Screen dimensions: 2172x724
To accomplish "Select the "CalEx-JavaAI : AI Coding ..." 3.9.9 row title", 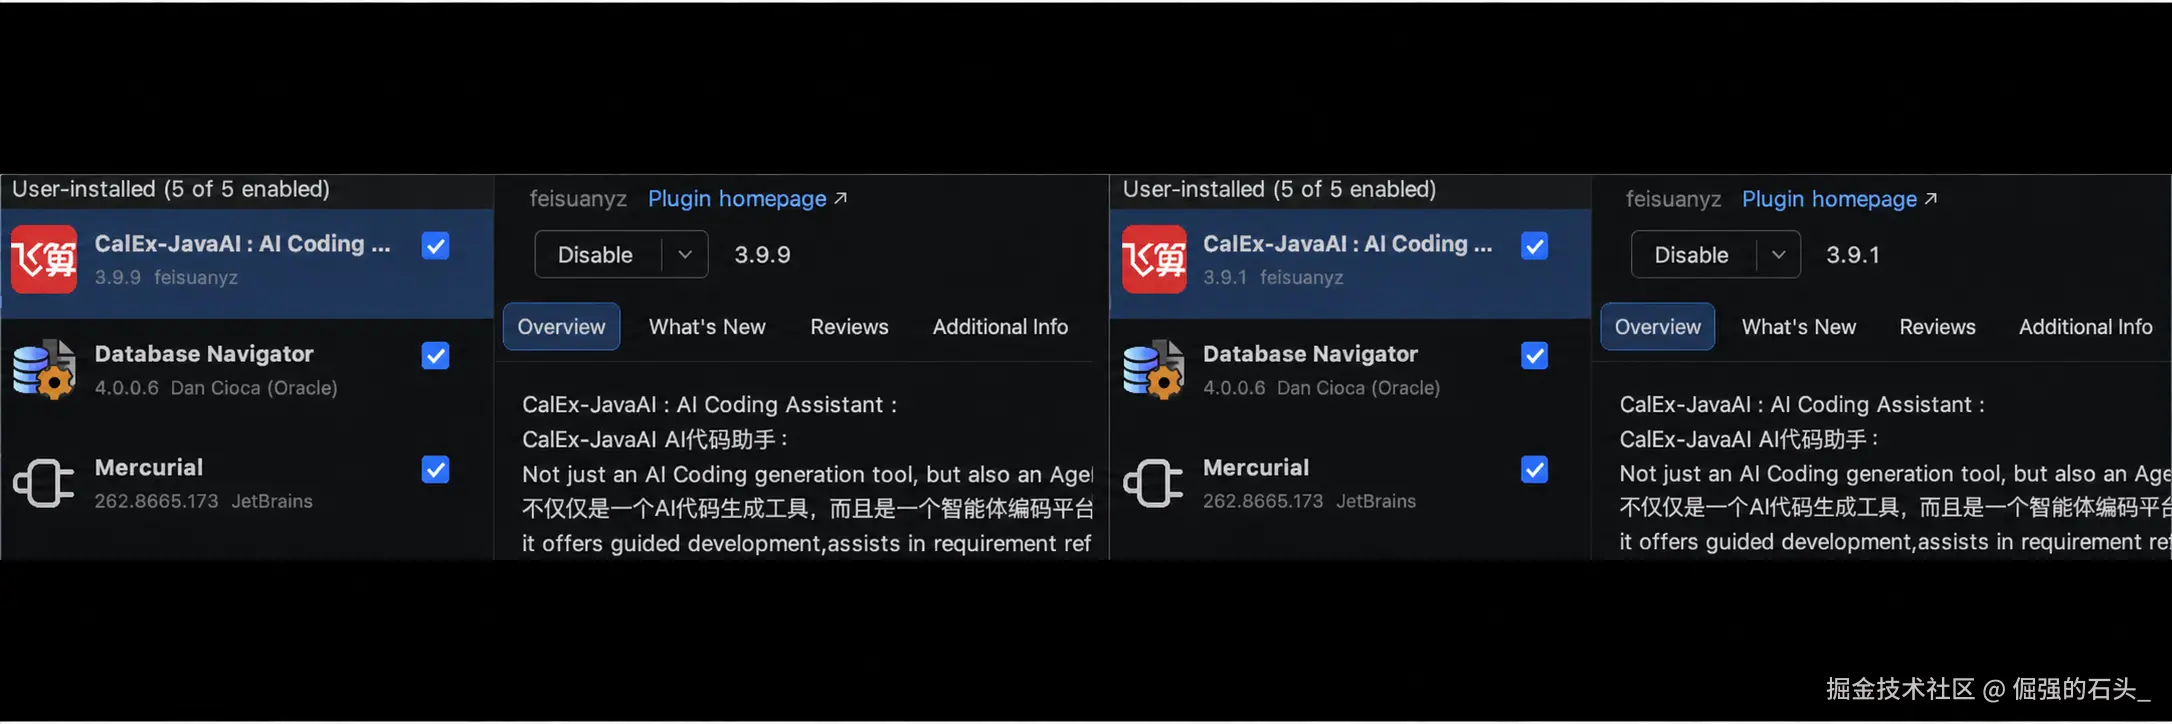I will click(242, 244).
